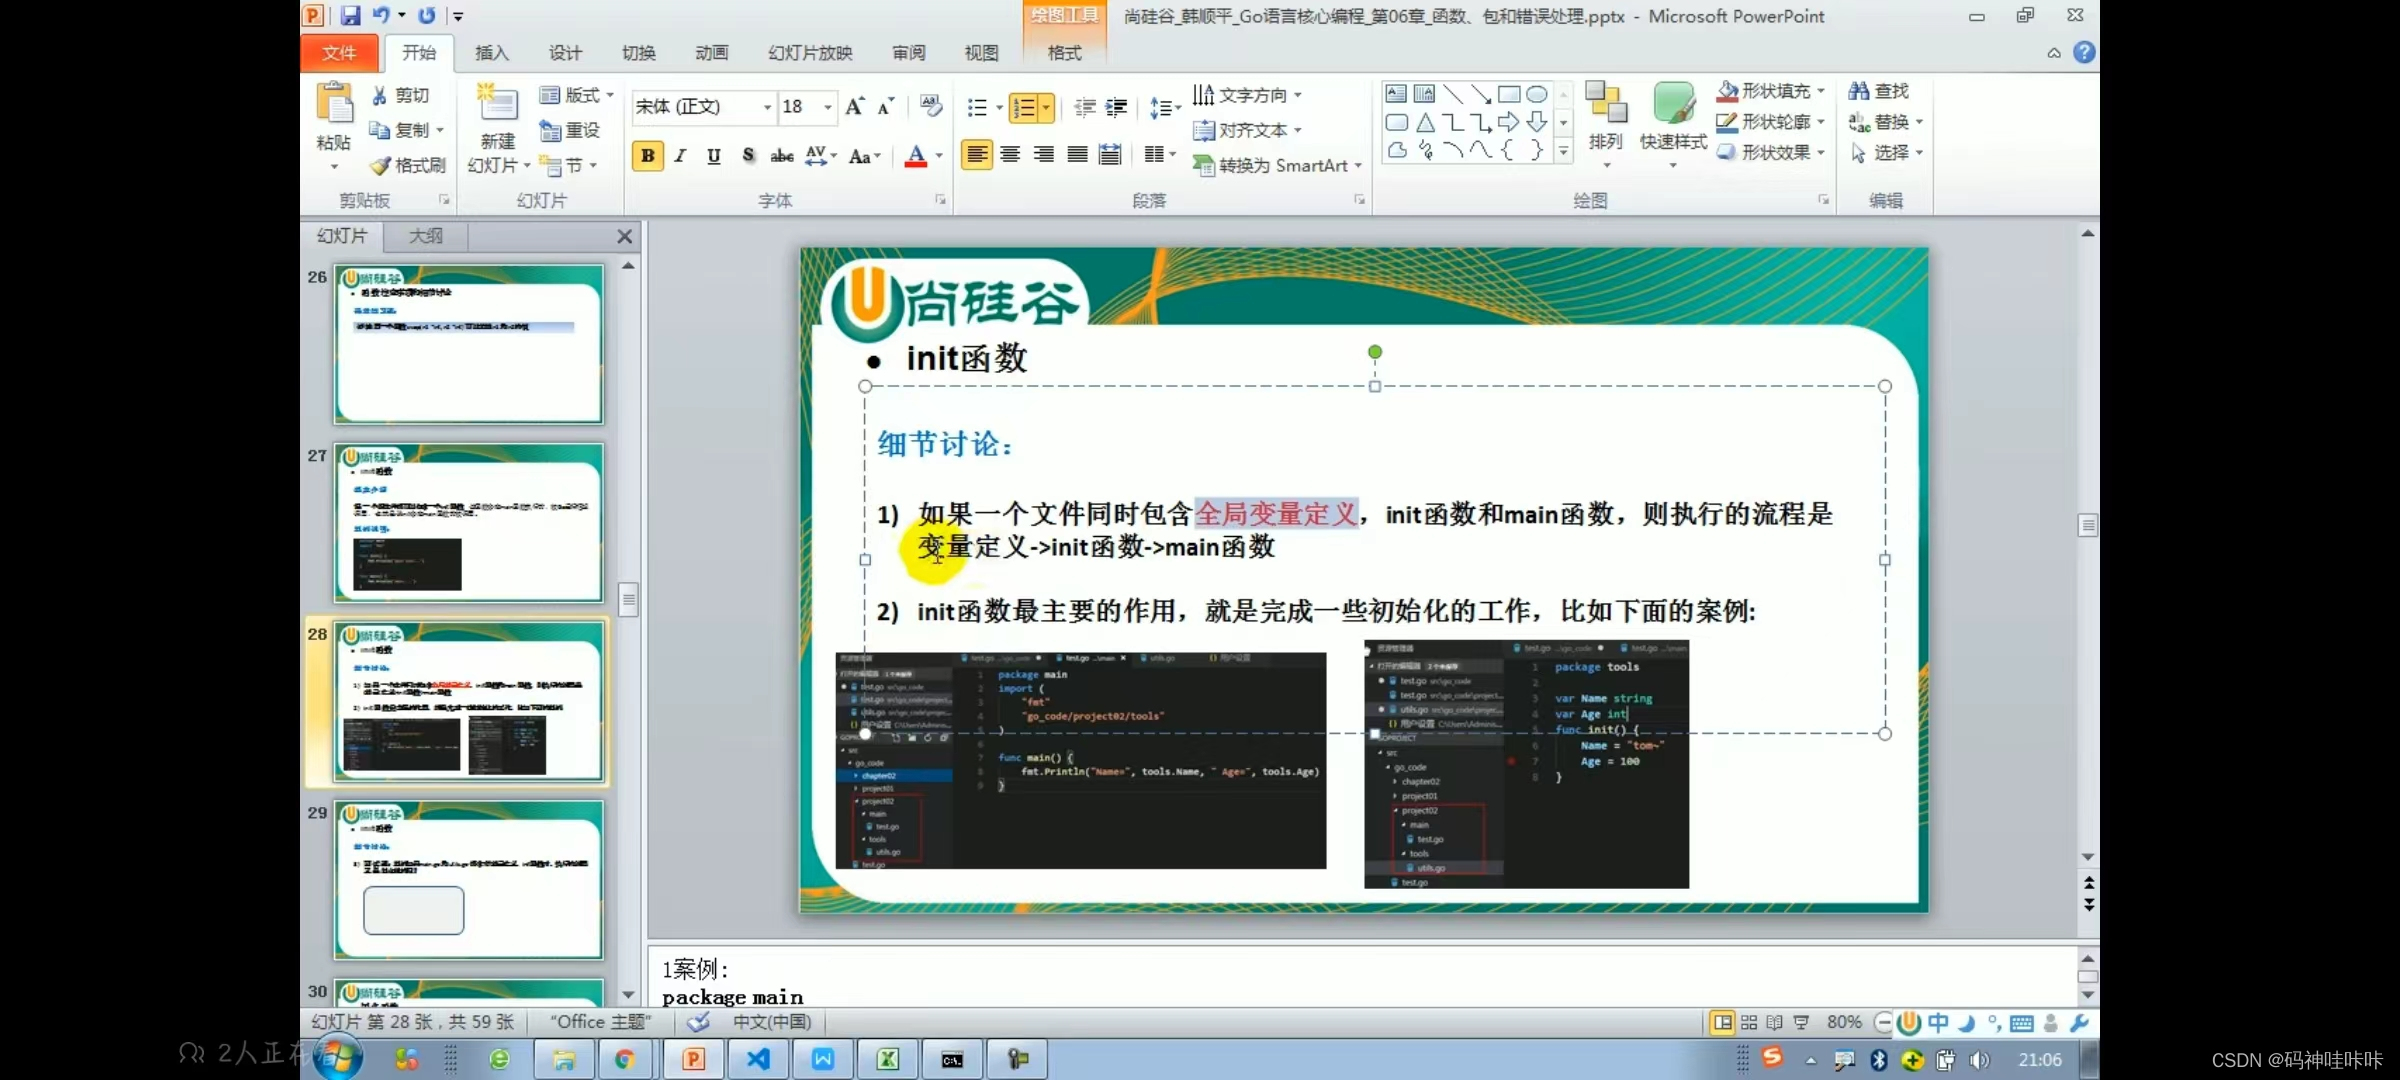Viewport: 2400px width, 1080px height.
Task: Switch to the Outline (大纲) pane tab
Action: 426,236
